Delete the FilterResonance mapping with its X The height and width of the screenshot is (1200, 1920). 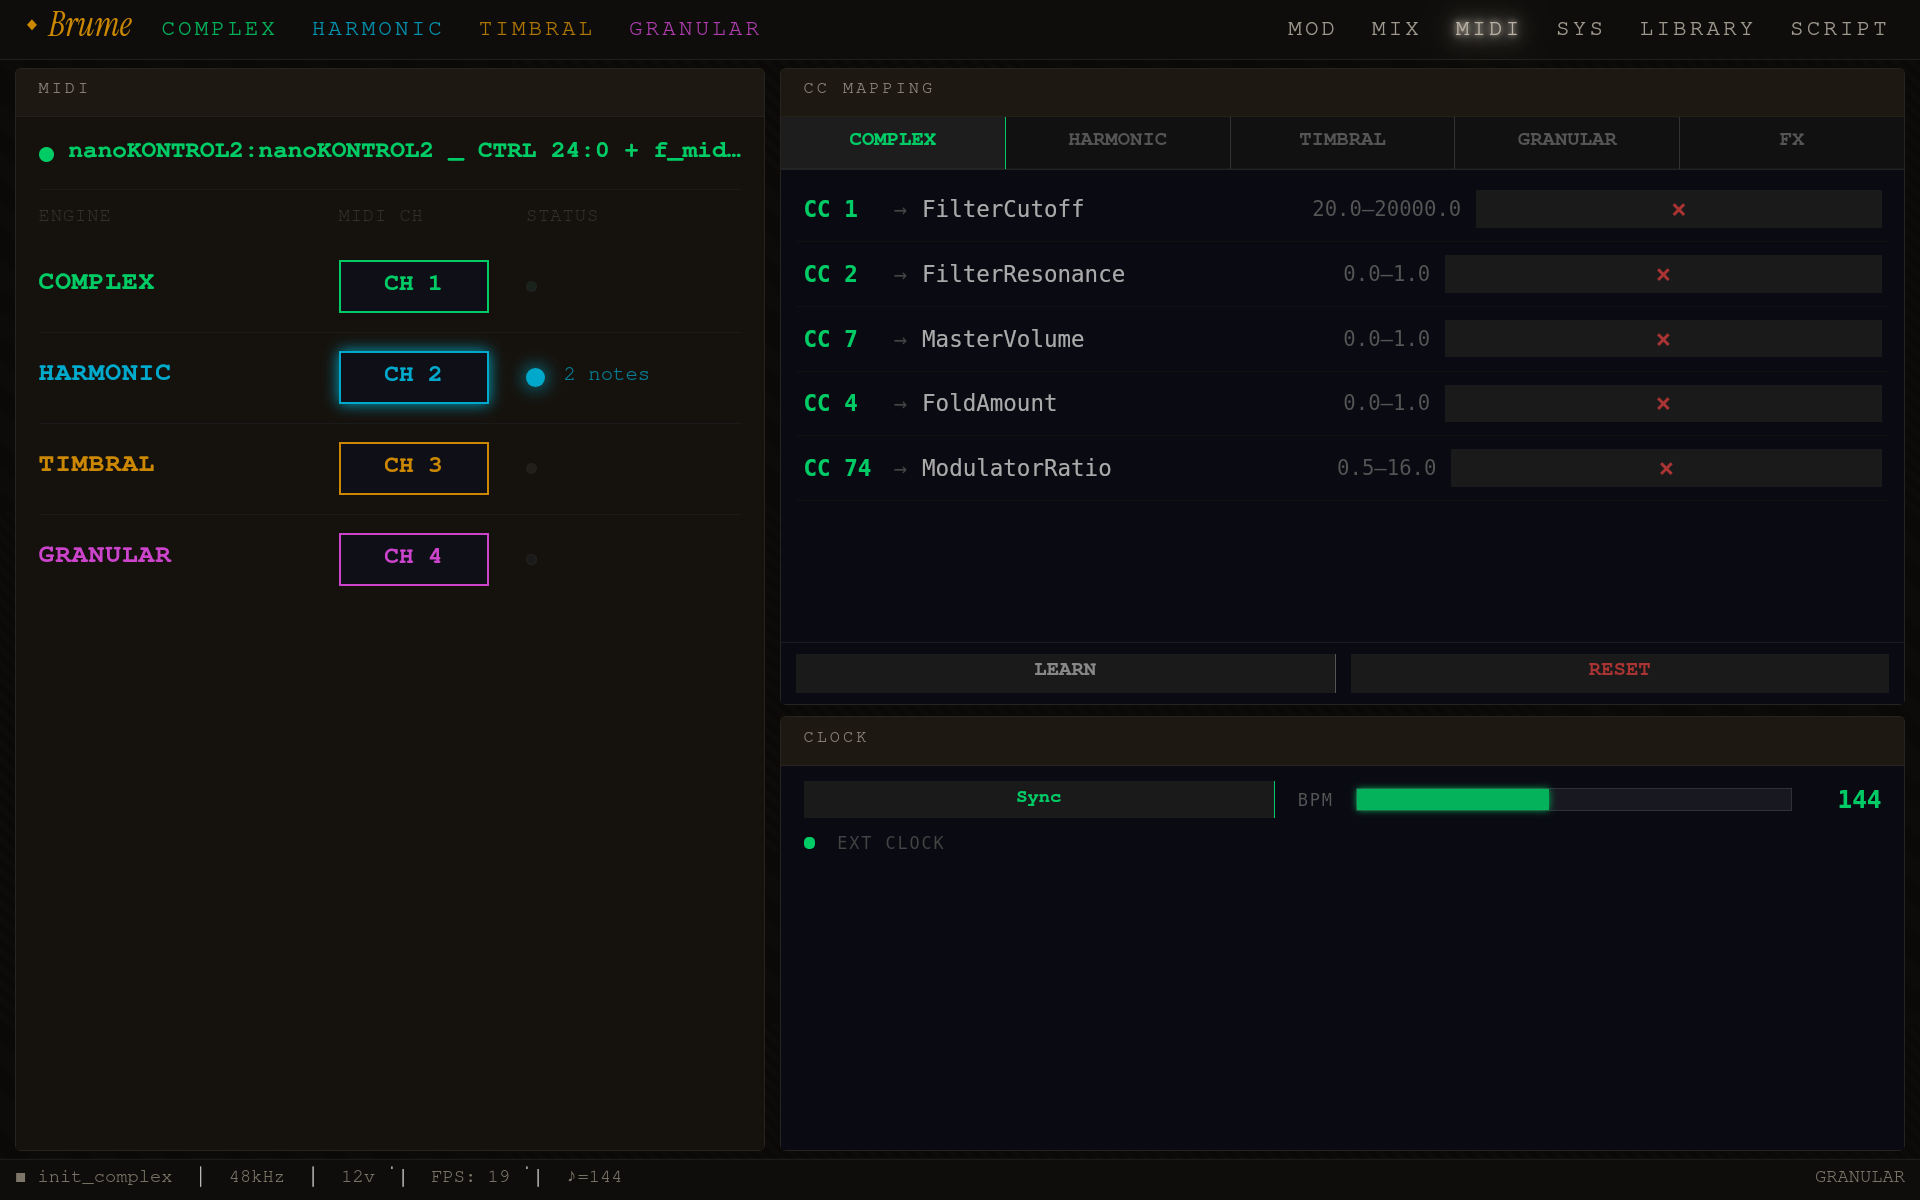(1663, 274)
